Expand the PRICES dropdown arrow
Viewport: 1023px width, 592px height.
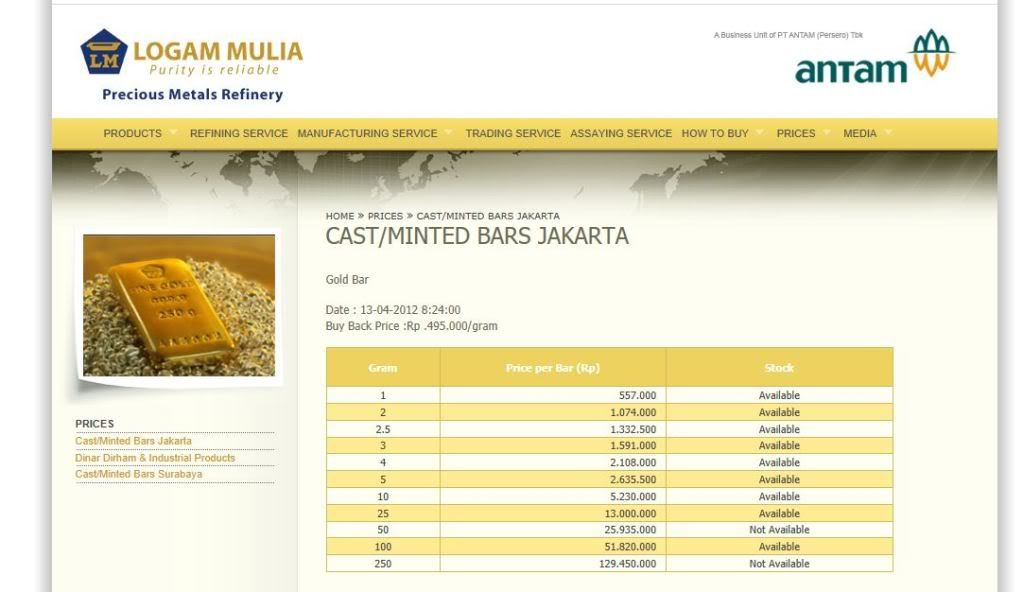(827, 132)
